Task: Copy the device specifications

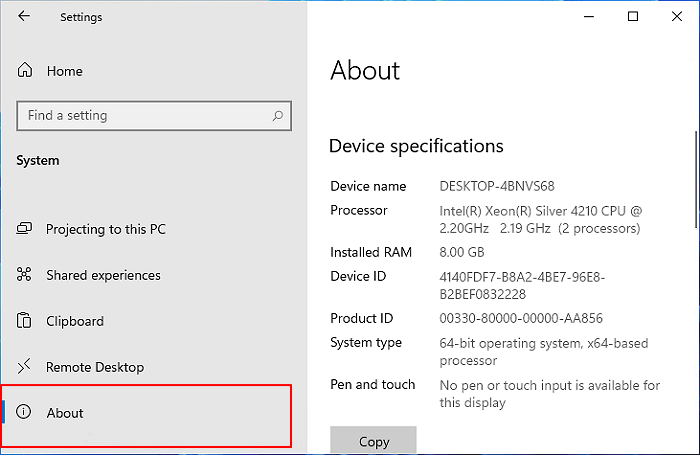Action: click(x=373, y=440)
